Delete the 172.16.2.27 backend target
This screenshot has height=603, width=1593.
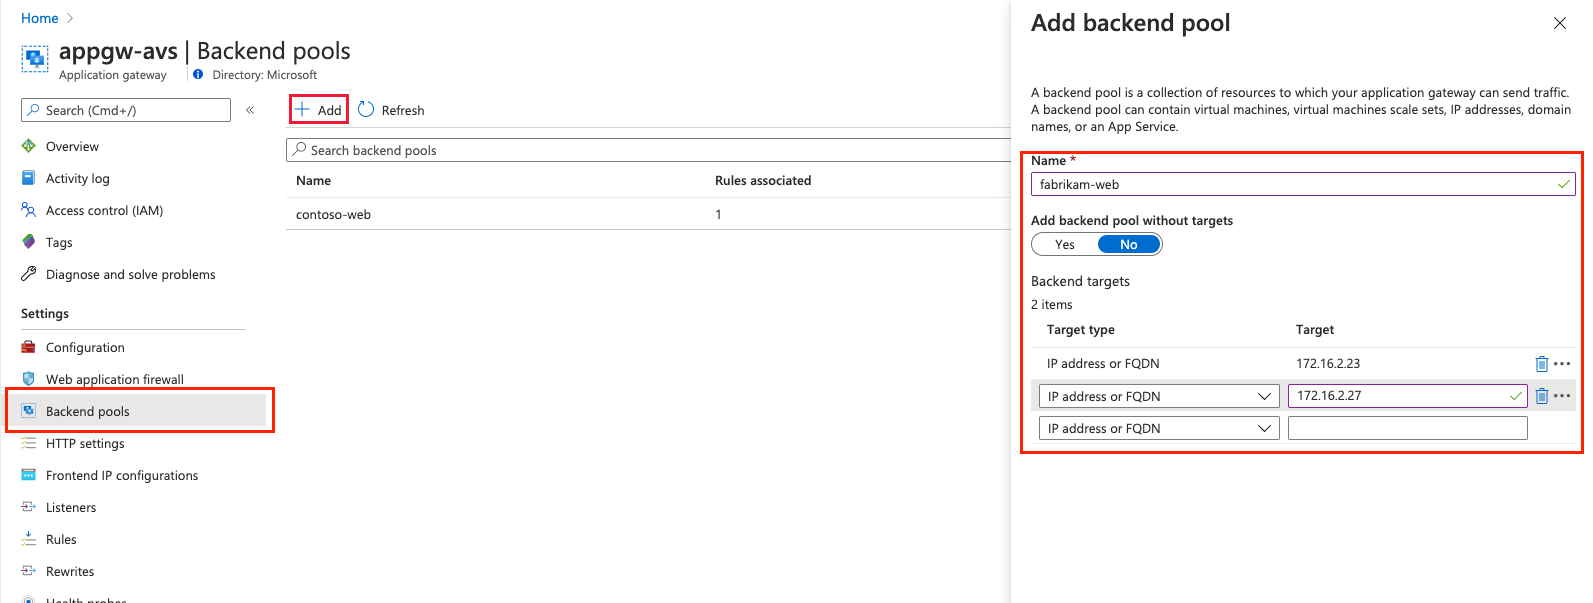click(1542, 396)
